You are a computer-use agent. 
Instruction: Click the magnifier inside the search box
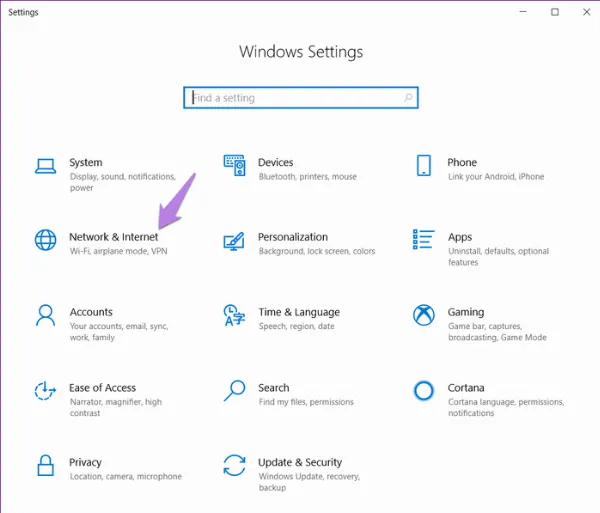(408, 98)
